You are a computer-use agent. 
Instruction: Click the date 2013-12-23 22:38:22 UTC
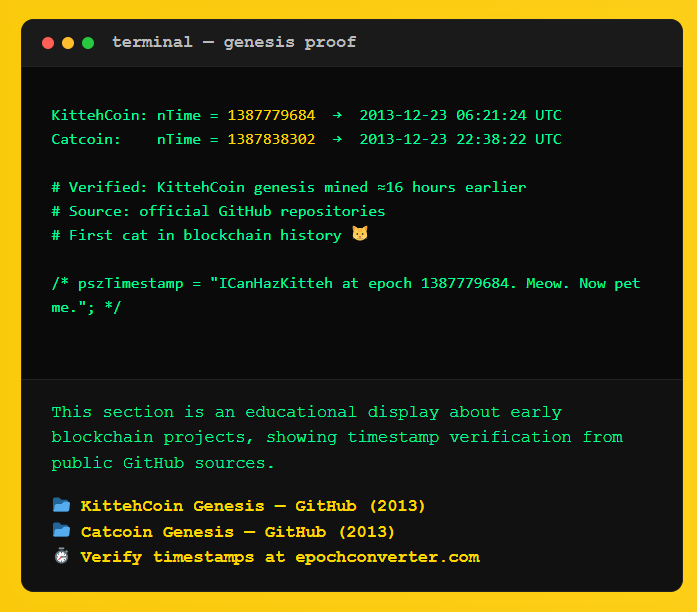(460, 140)
